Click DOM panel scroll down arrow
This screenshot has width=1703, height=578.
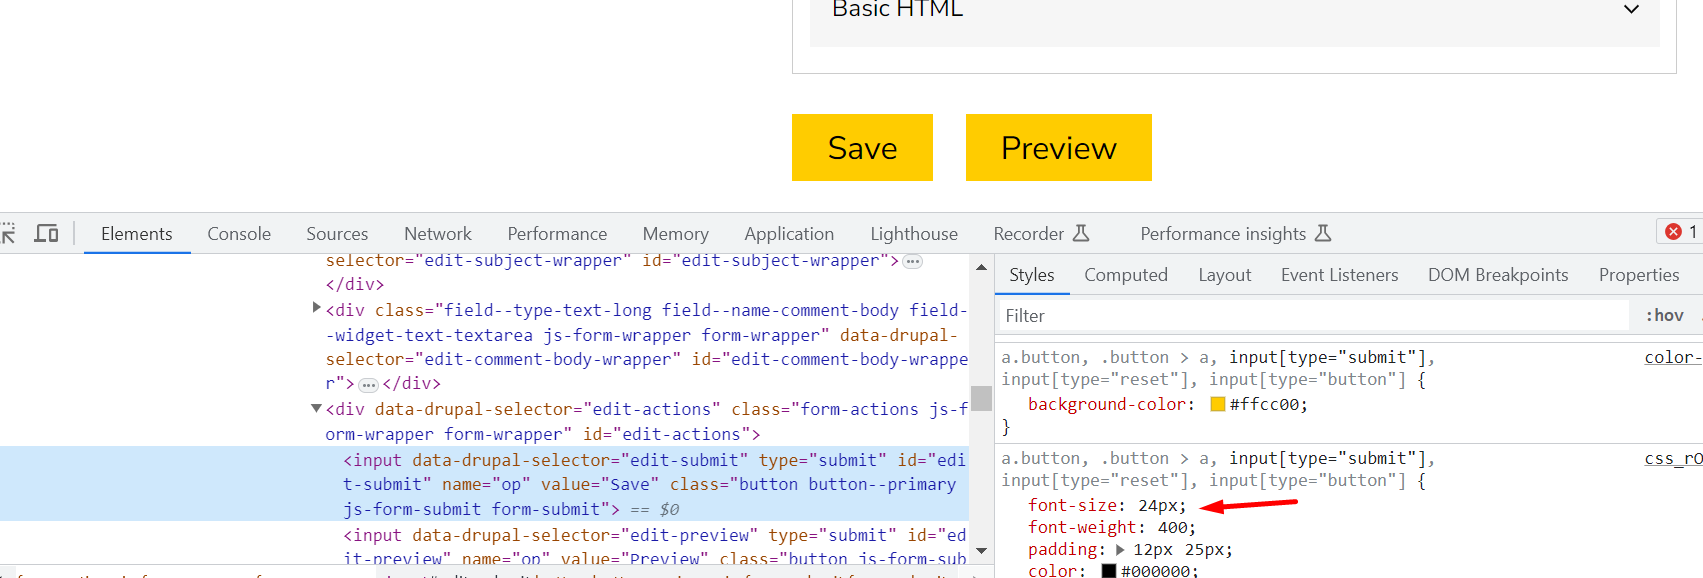(x=981, y=551)
